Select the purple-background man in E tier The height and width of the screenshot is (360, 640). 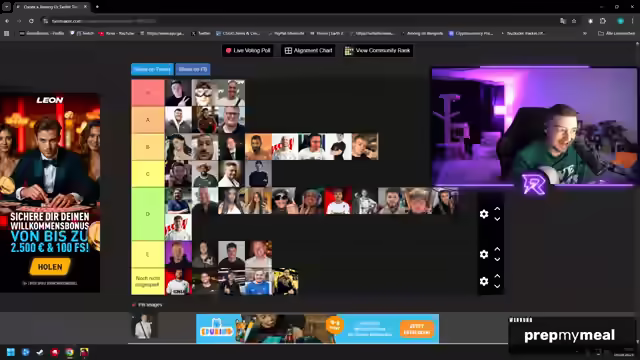tap(178, 254)
